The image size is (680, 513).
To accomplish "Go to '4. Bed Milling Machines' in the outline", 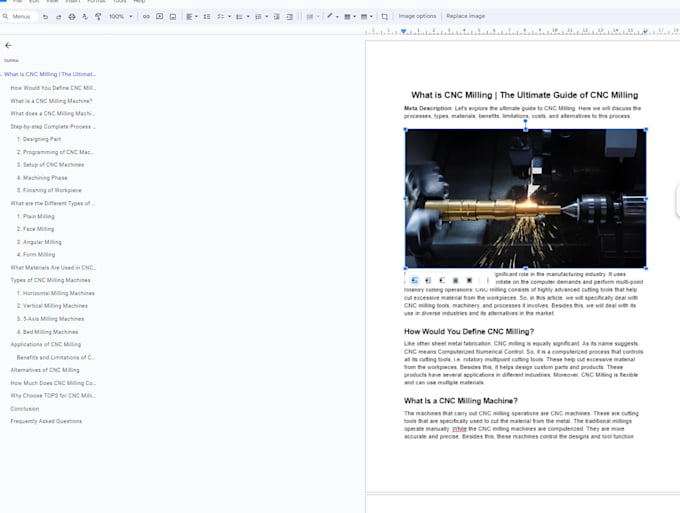I will (x=47, y=332).
